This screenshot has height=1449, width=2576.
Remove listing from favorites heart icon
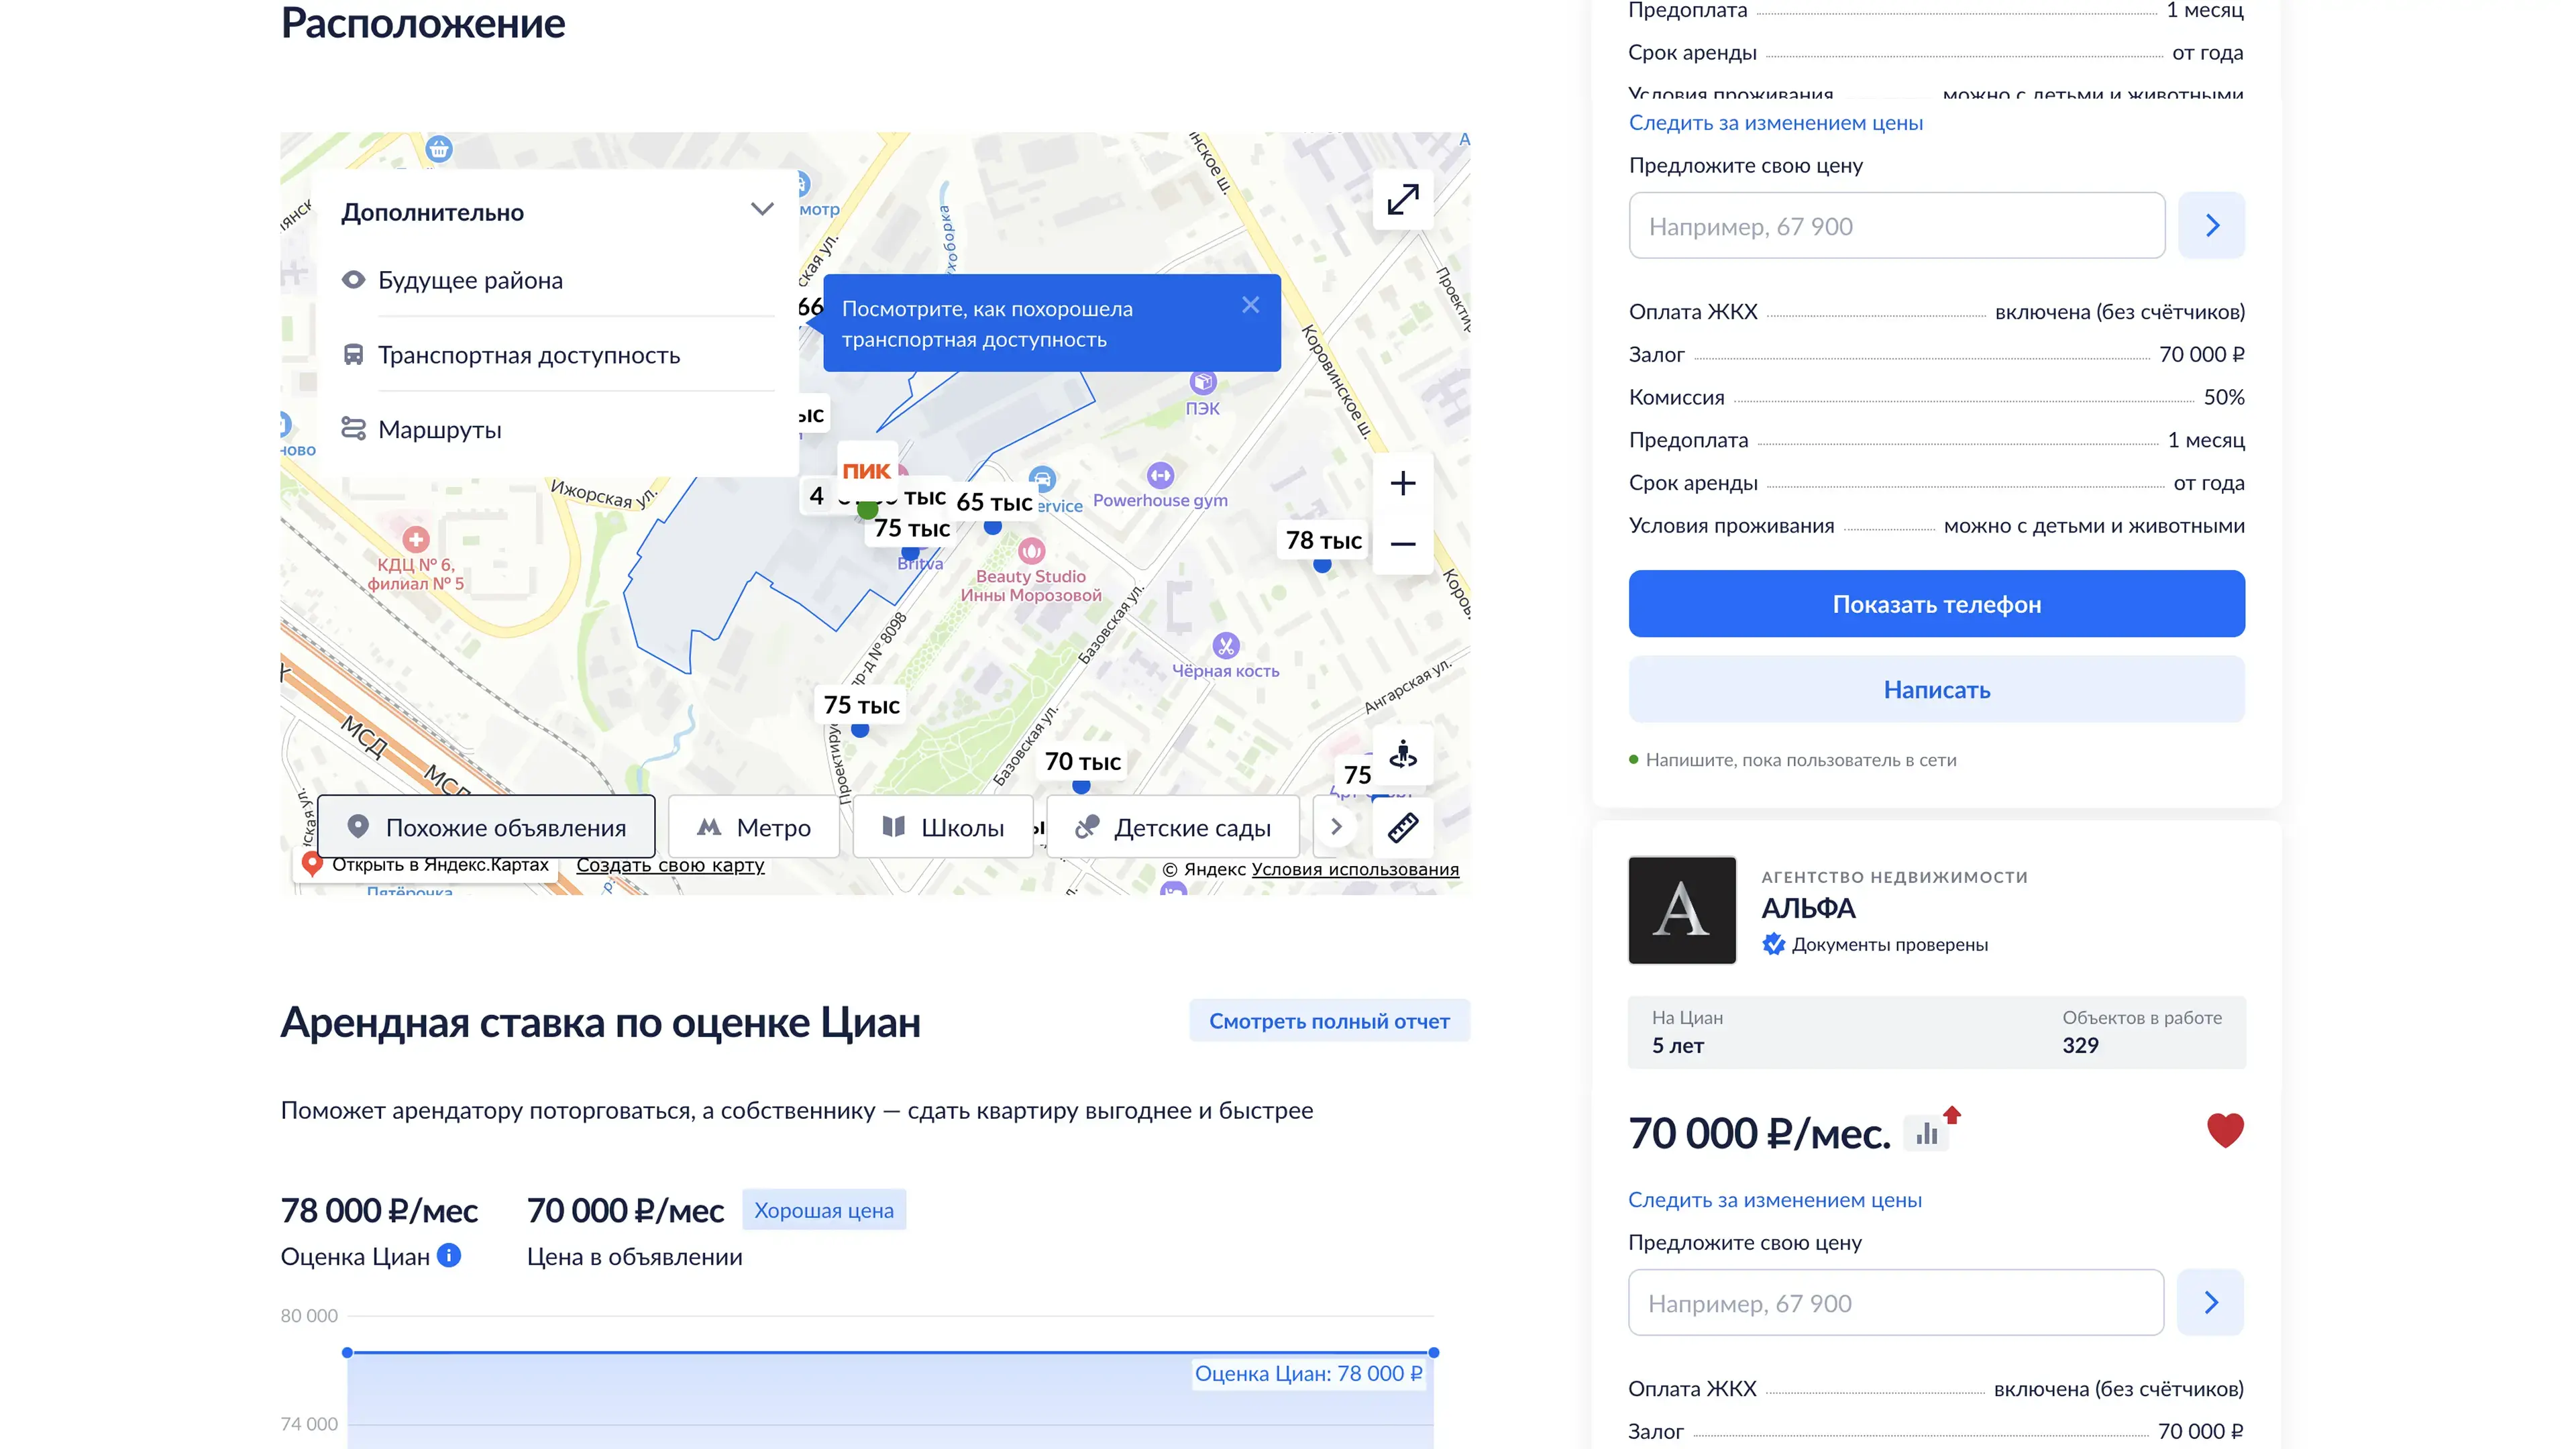tap(2224, 1131)
